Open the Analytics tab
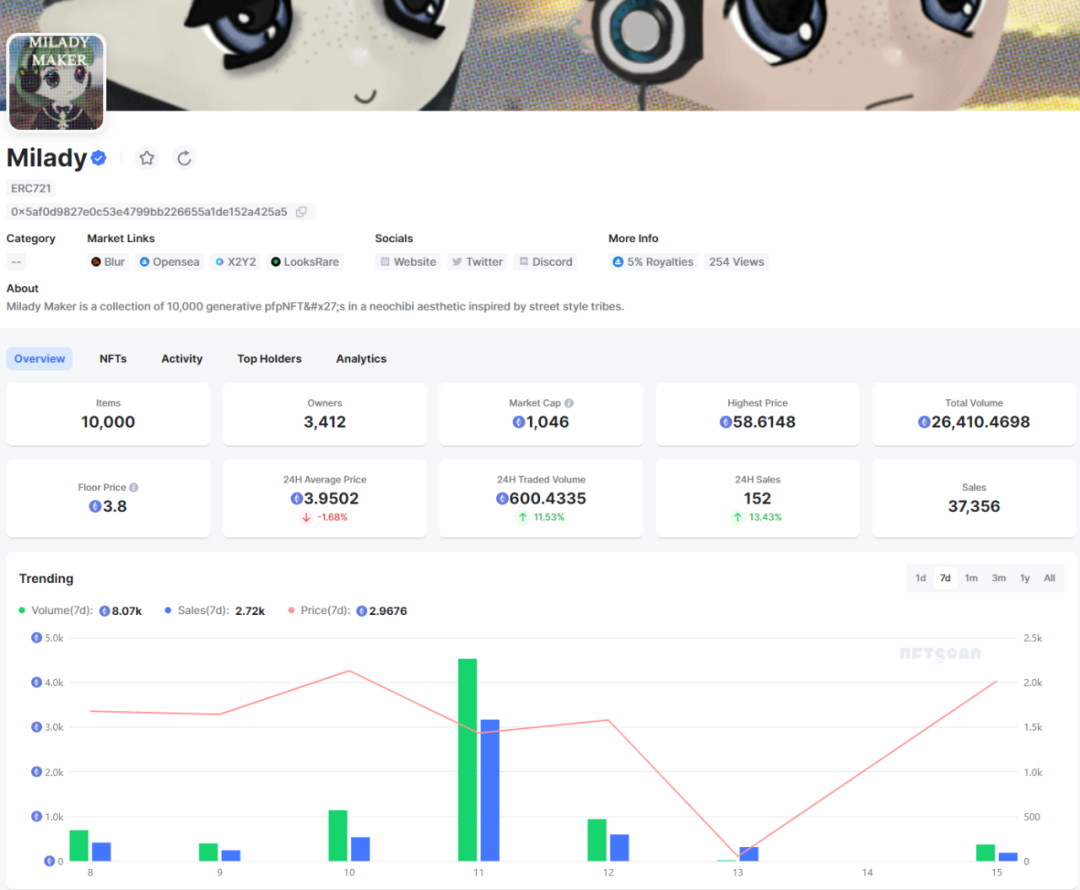Viewport: 1080px width, 890px height. tap(361, 359)
